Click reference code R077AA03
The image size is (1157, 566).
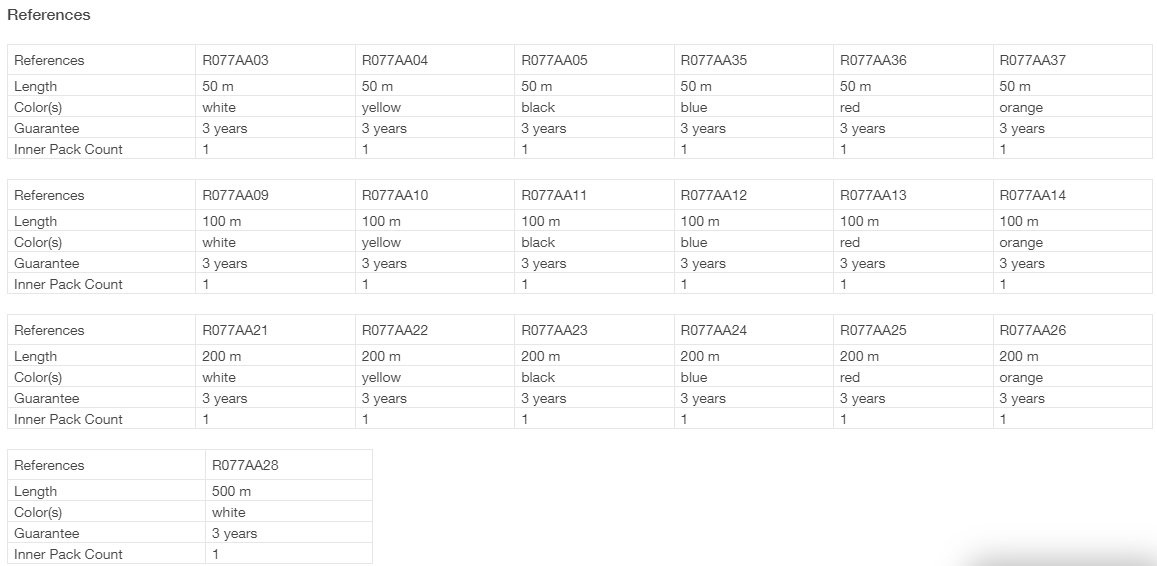tap(235, 61)
